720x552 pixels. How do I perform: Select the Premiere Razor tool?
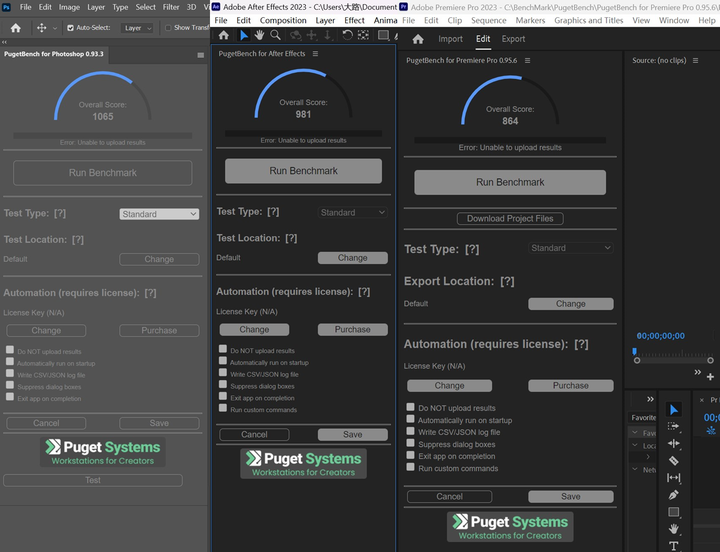click(674, 461)
